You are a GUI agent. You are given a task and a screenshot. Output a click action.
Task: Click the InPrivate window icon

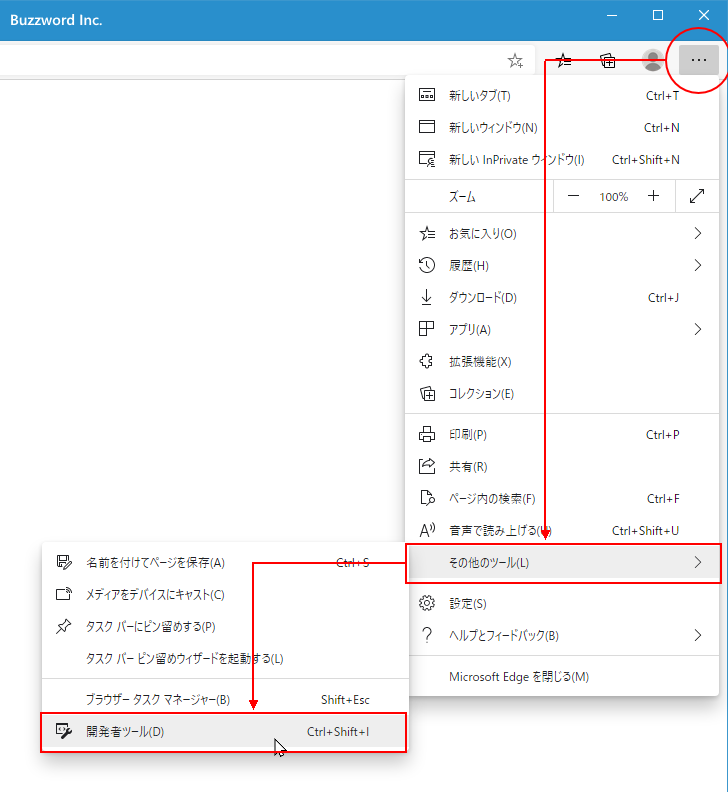click(427, 159)
